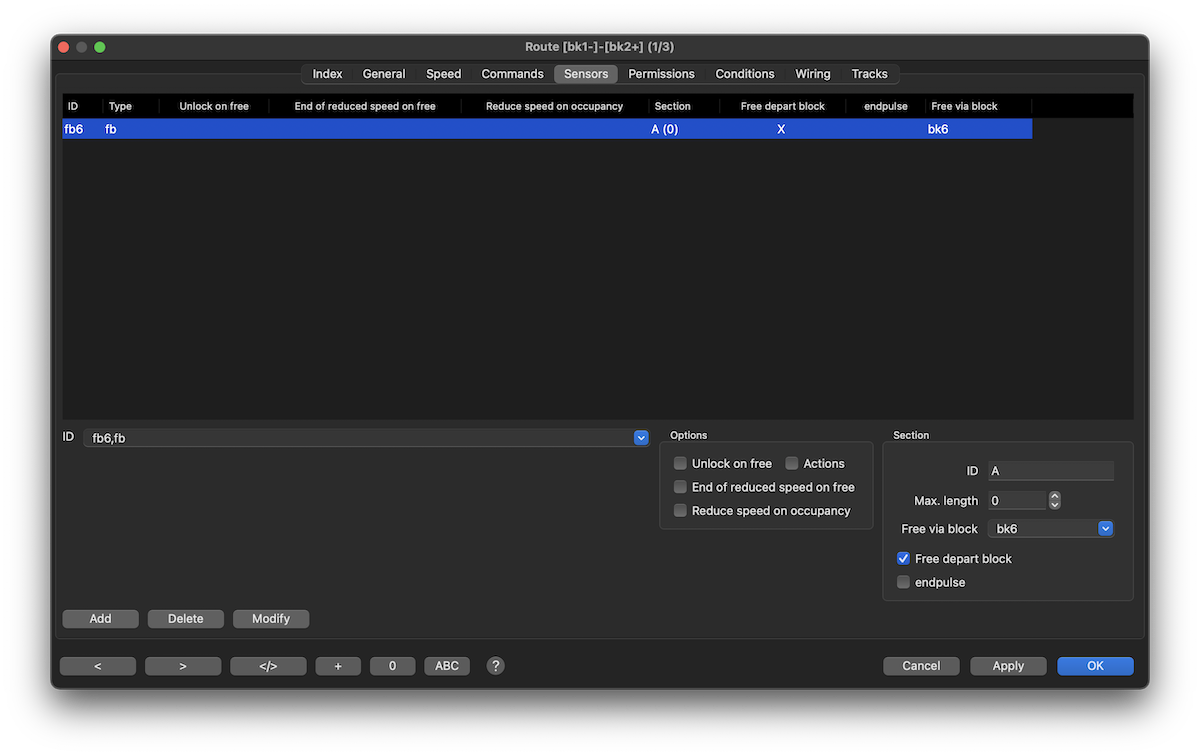
Task: Enable the Unlock on free checkbox
Action: (681, 464)
